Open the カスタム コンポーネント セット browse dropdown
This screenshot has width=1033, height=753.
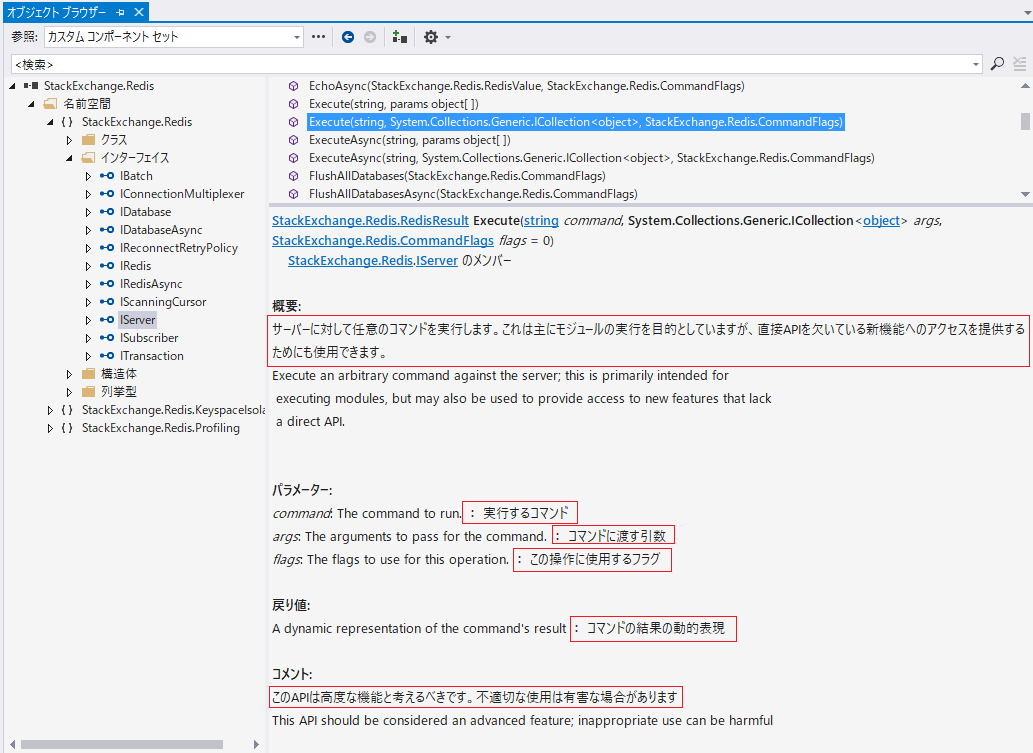[x=296, y=38]
